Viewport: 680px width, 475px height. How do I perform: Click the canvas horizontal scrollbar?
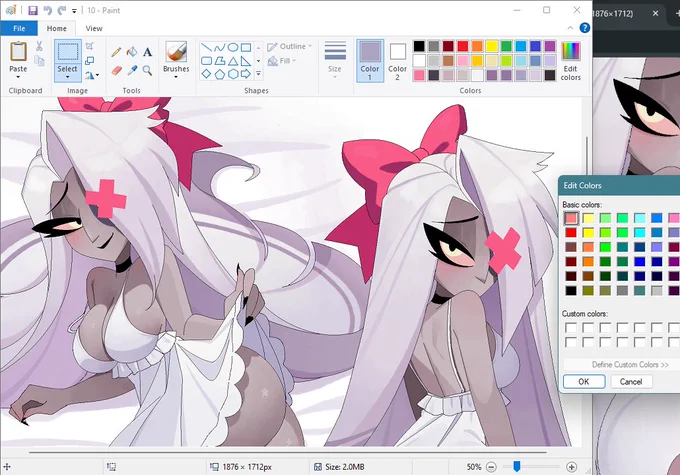tap(288, 452)
